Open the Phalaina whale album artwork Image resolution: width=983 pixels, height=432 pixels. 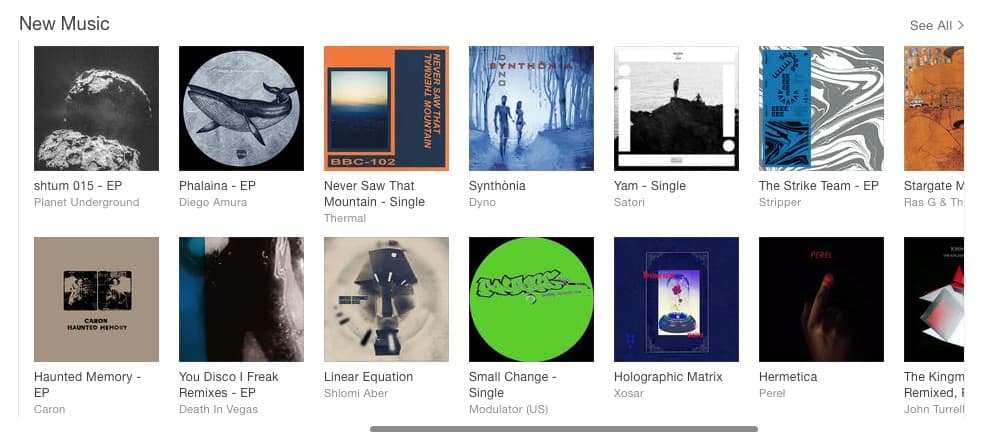click(x=241, y=108)
